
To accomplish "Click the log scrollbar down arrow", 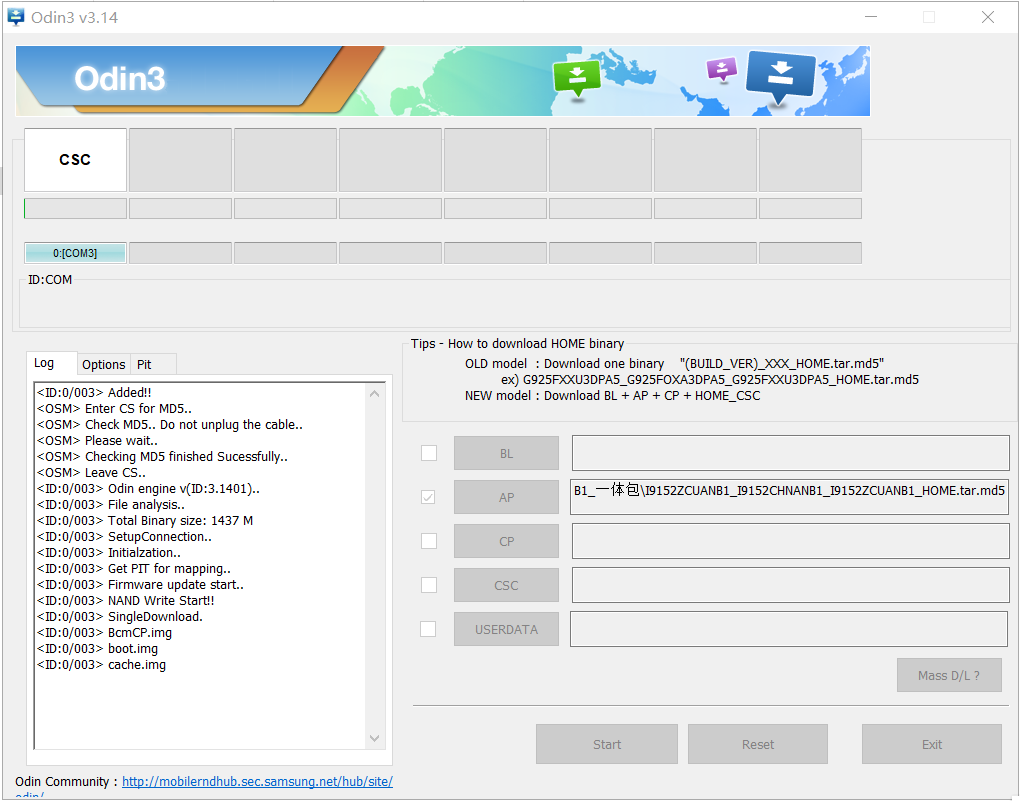I will tap(374, 738).
